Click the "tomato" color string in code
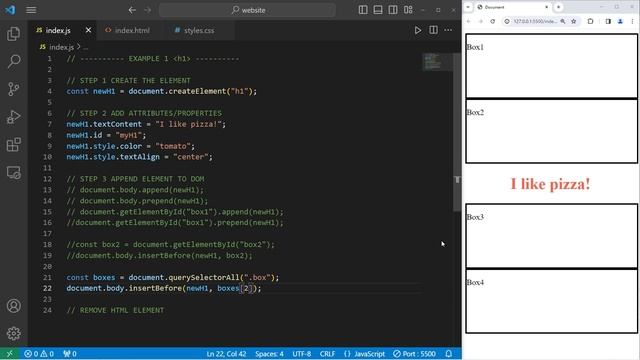The height and width of the screenshot is (360, 640). pos(173,146)
